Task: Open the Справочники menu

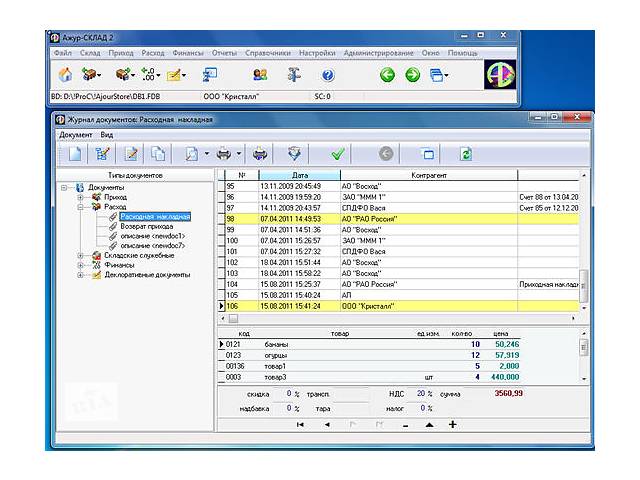Action: pyautogui.click(x=268, y=53)
